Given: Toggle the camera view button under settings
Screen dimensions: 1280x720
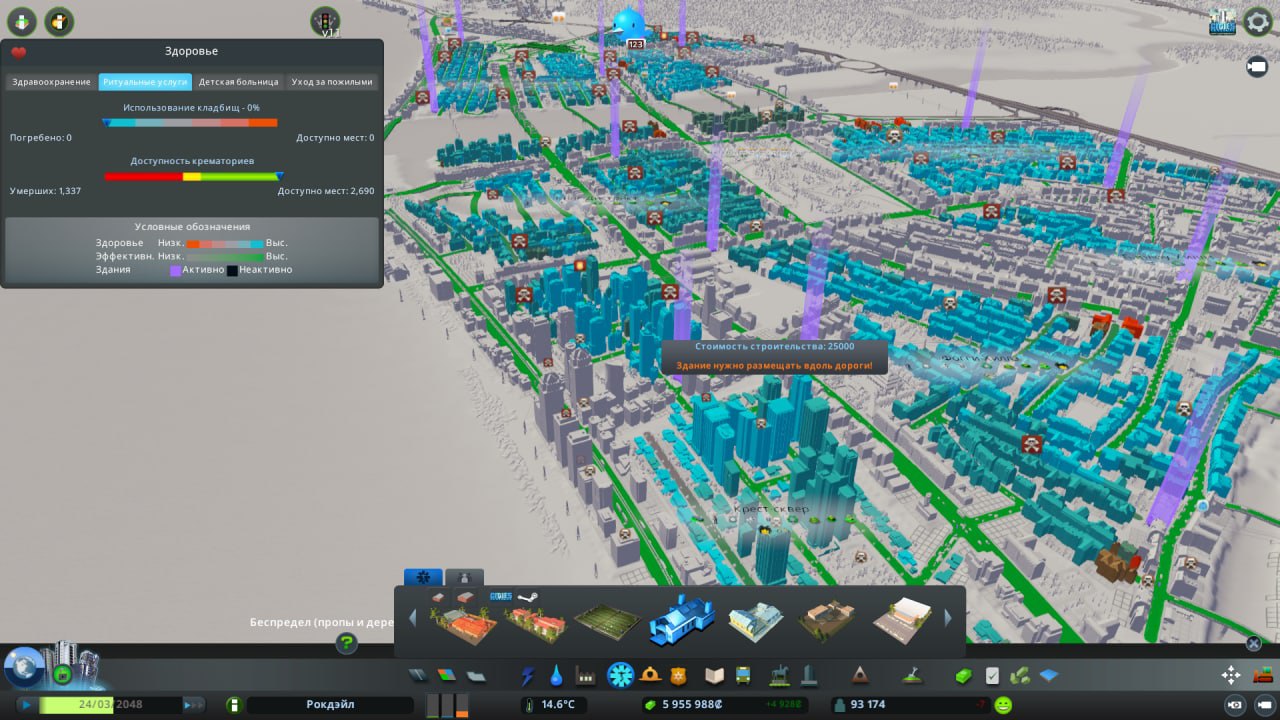Looking at the screenshot, I should click(x=1257, y=66).
